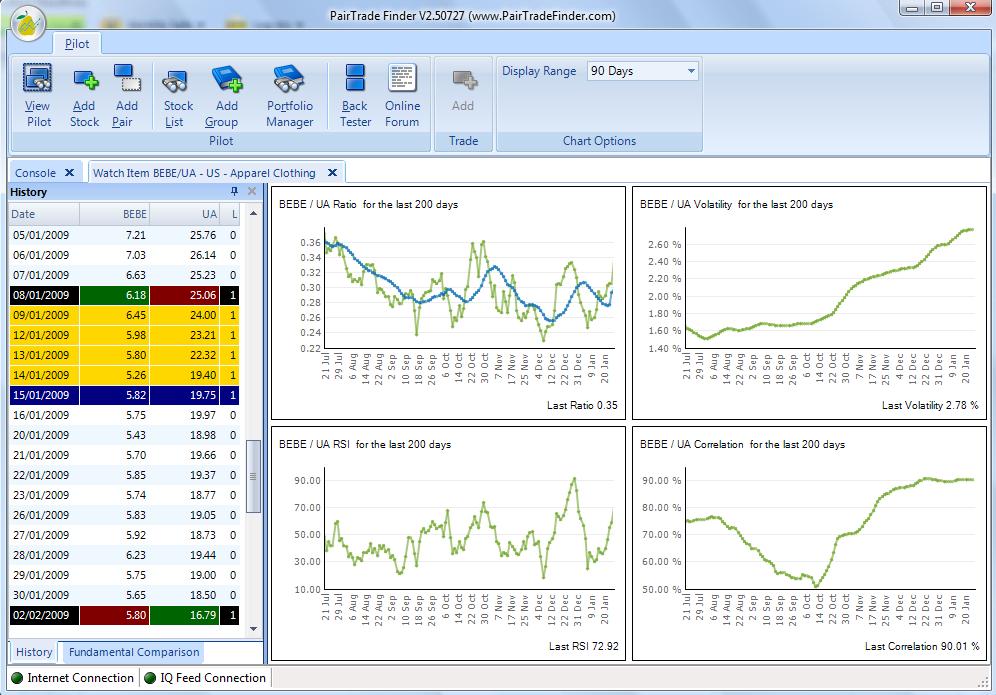Sort history by UA column header
The width and height of the screenshot is (996, 695).
185,214
